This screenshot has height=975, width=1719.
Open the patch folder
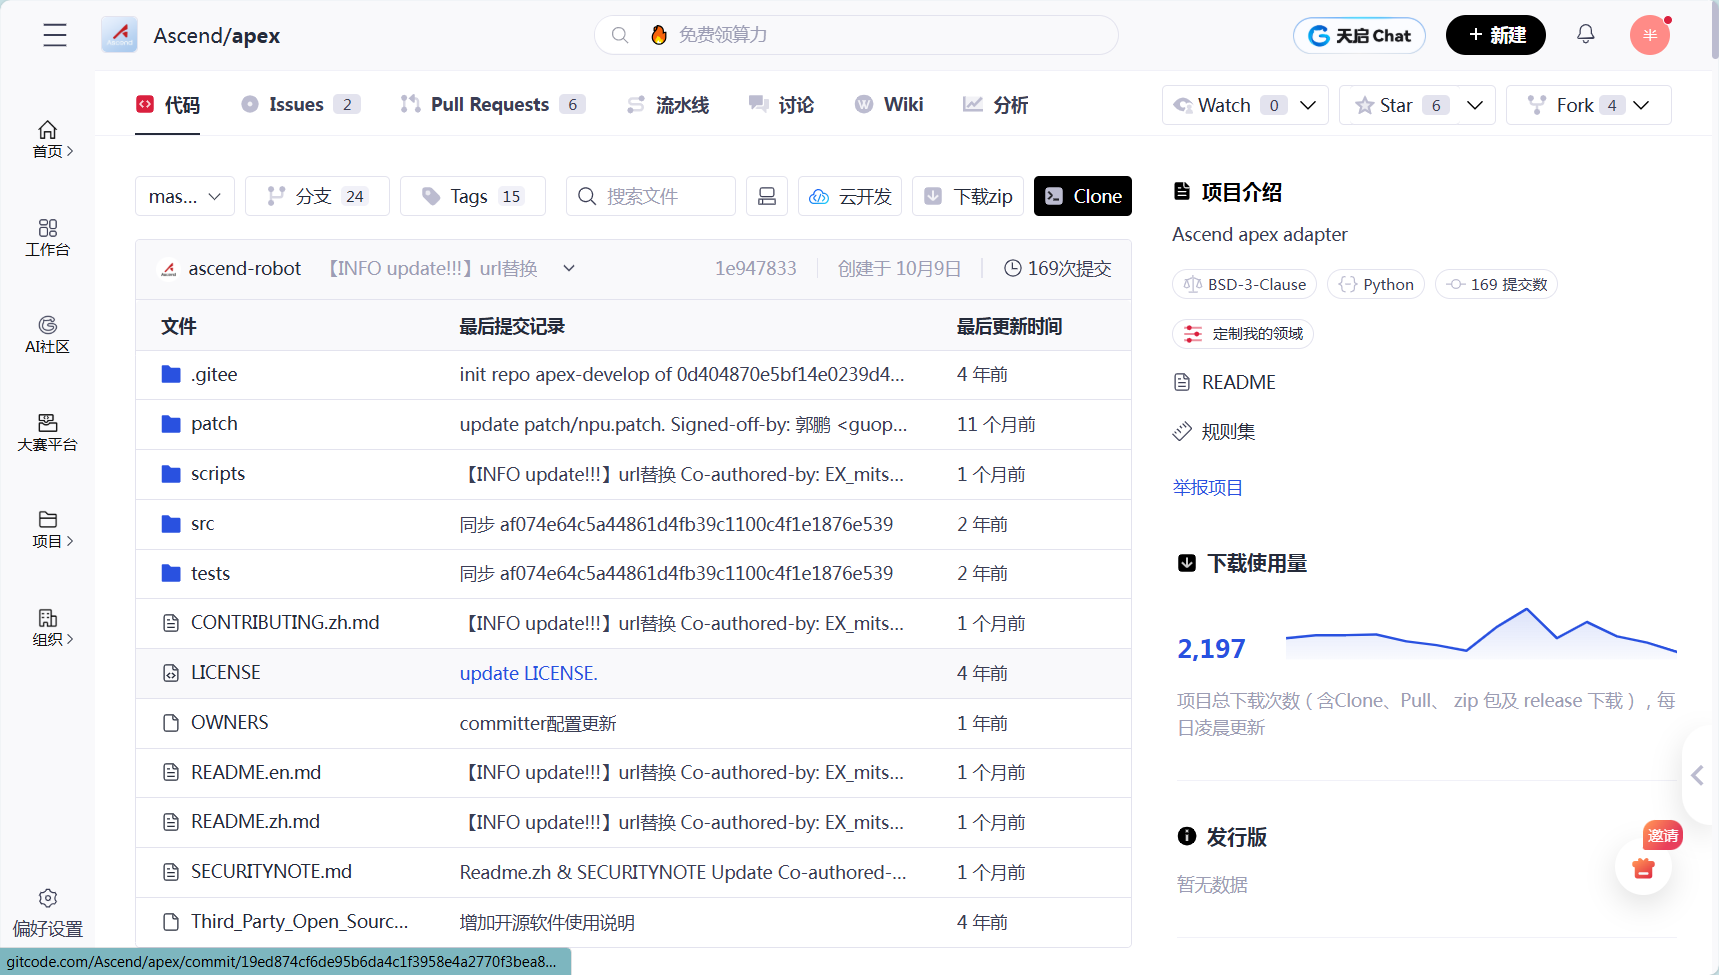pyautogui.click(x=214, y=424)
